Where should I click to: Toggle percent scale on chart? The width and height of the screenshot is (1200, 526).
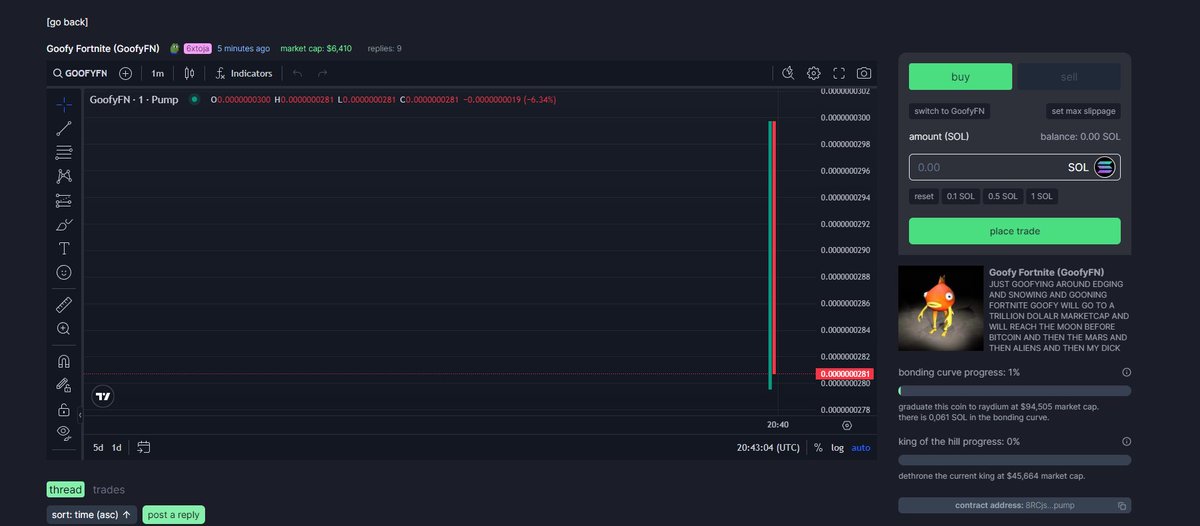tap(818, 447)
